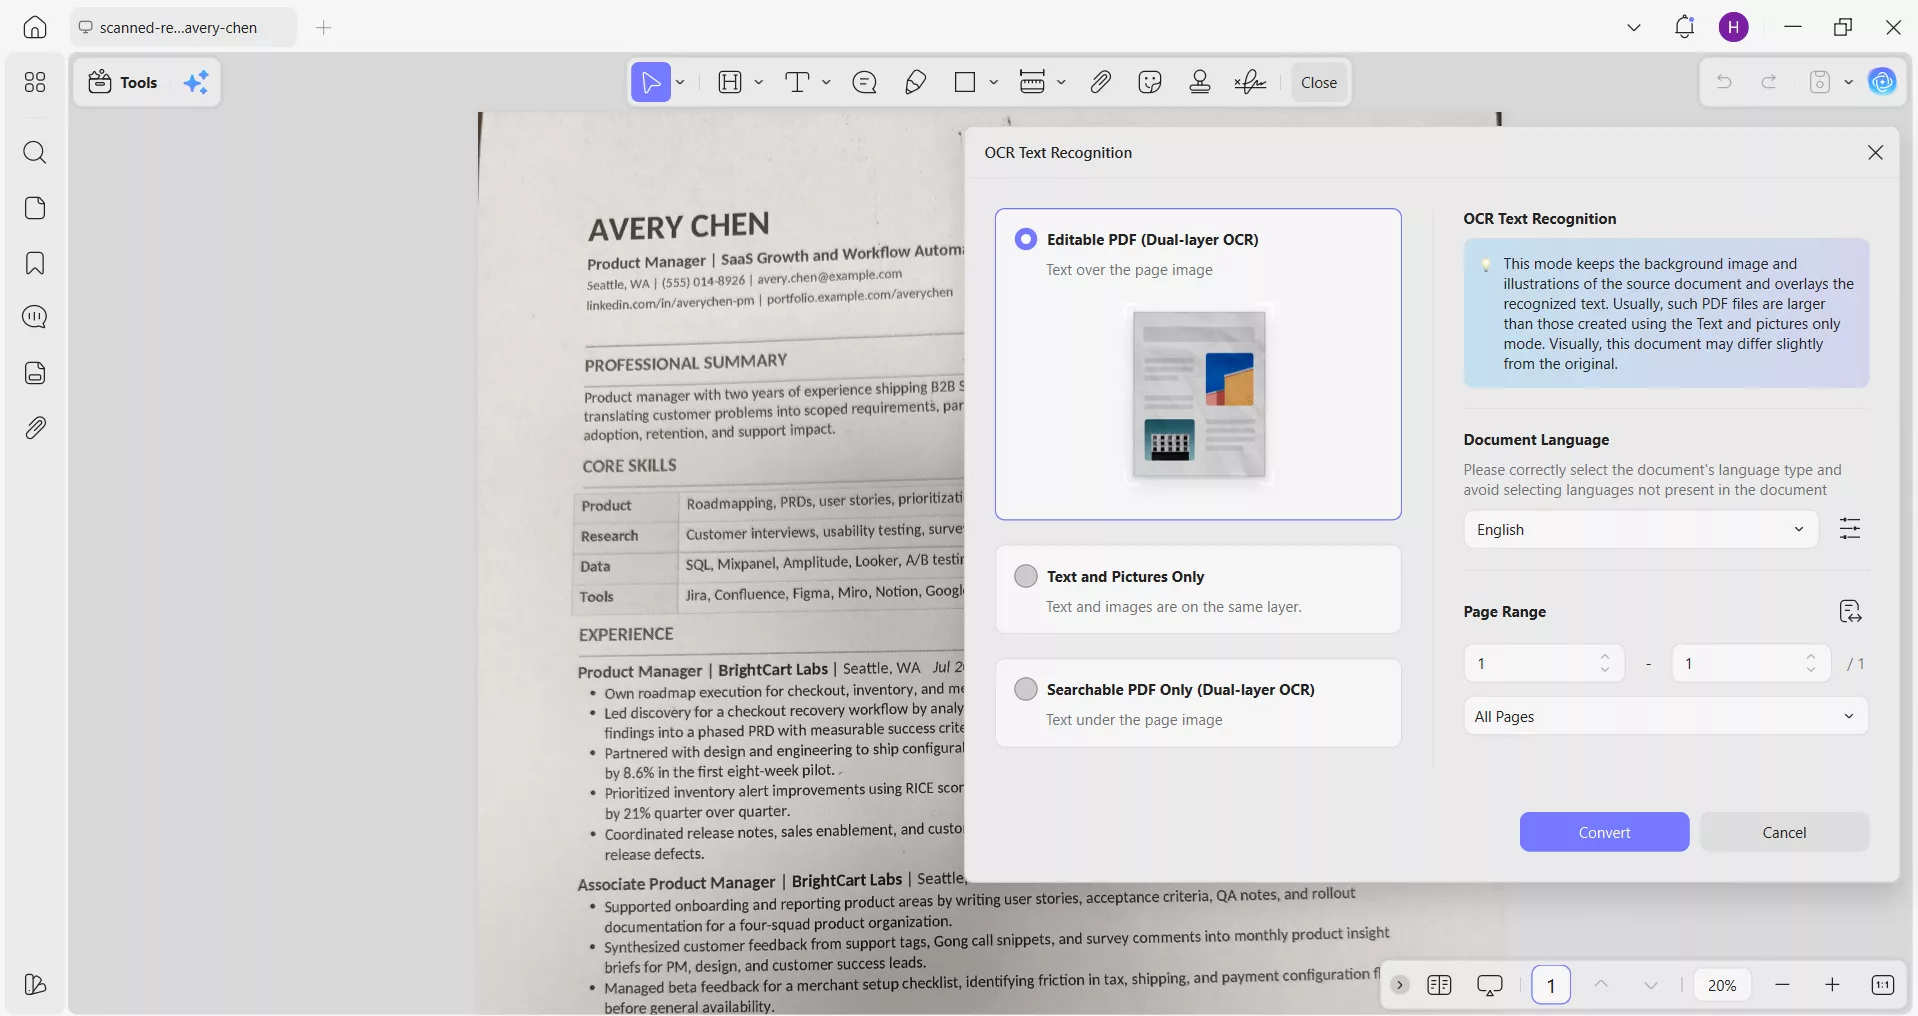This screenshot has width=1918, height=1016.
Task: Add a comment note
Action: [865, 82]
